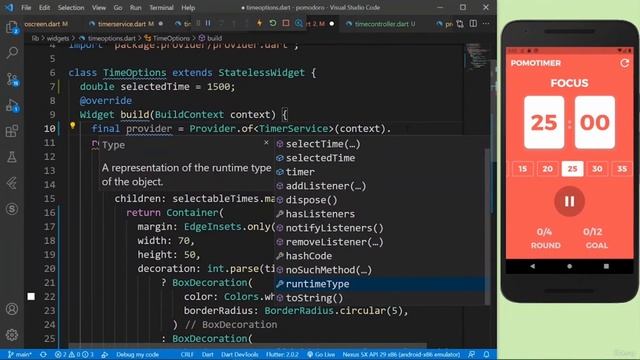Screen dimensions: 640x360
Task: Click Flutter hot reload lightning icon
Action: point(259,23)
